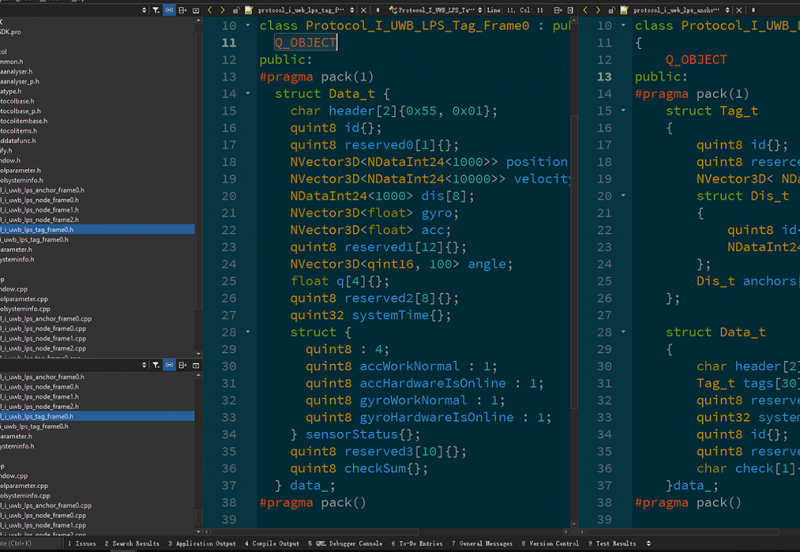Click the locator field (Ctrl+K)
The height and width of the screenshot is (552, 800).
(31, 543)
